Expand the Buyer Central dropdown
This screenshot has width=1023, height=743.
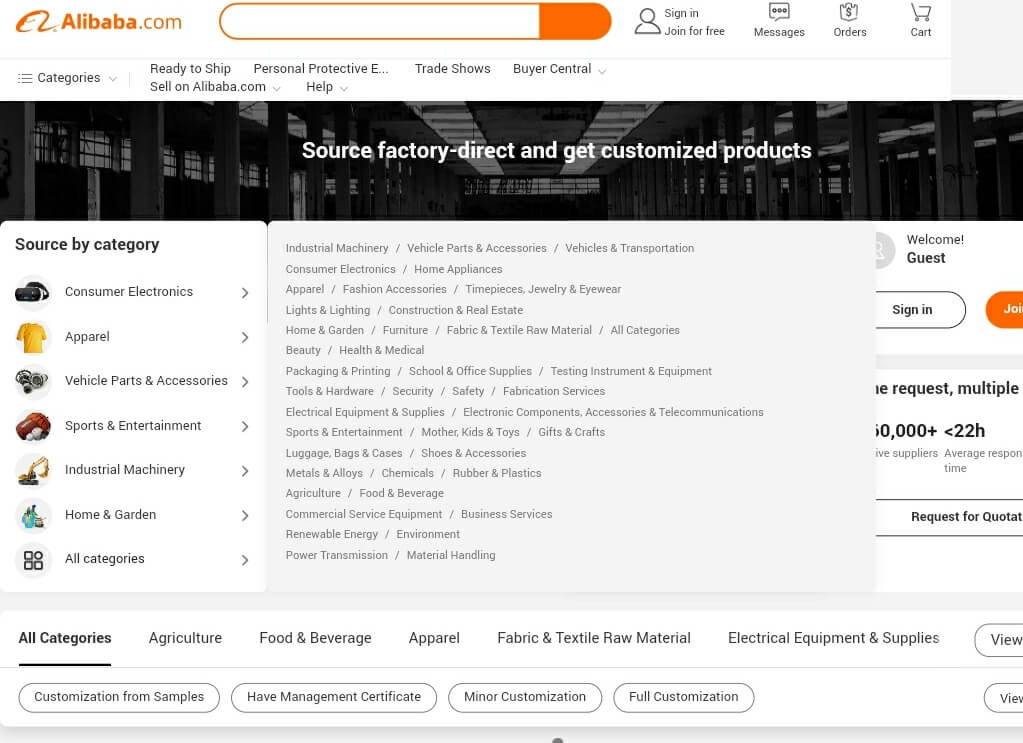[602, 71]
